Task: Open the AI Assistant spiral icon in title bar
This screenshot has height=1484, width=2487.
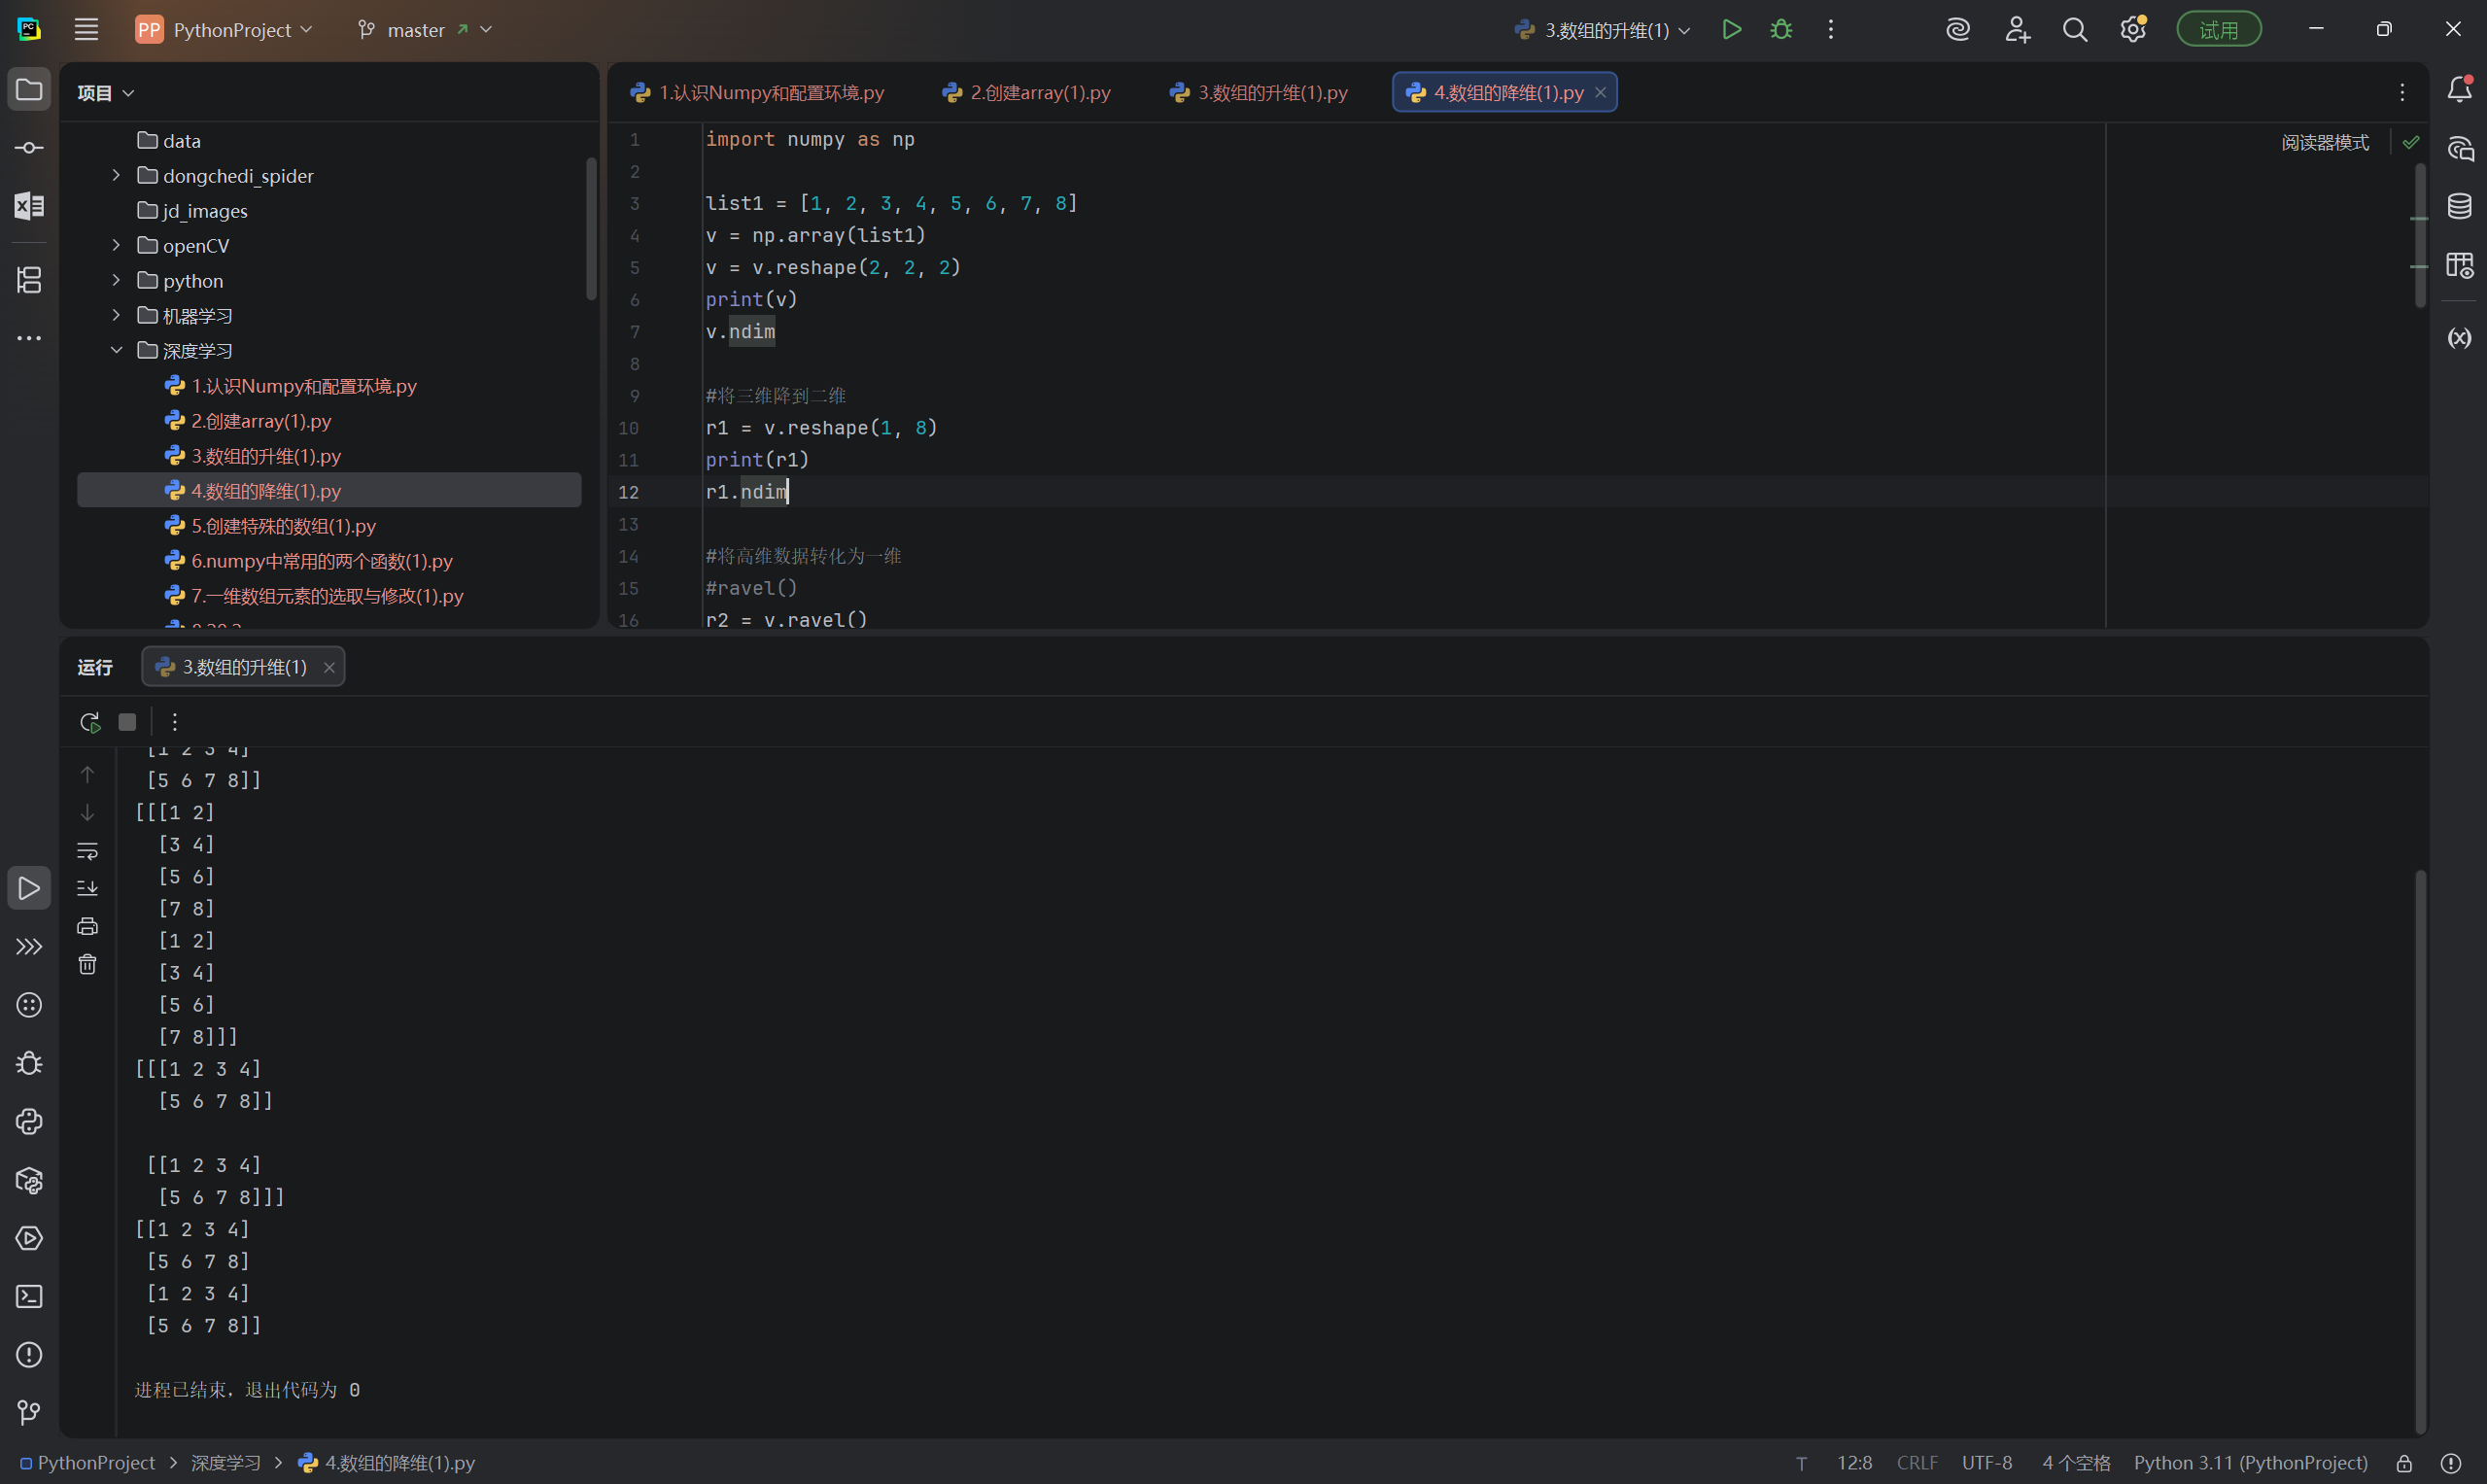Action: (1958, 30)
